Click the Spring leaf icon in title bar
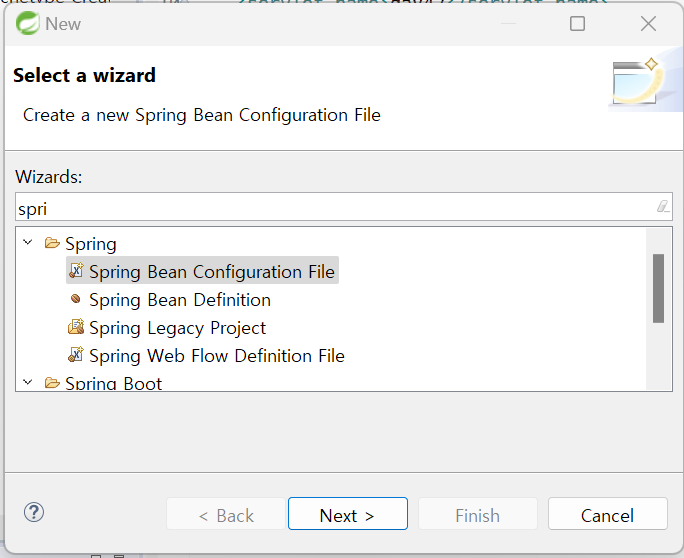The width and height of the screenshot is (684, 558). (x=27, y=24)
